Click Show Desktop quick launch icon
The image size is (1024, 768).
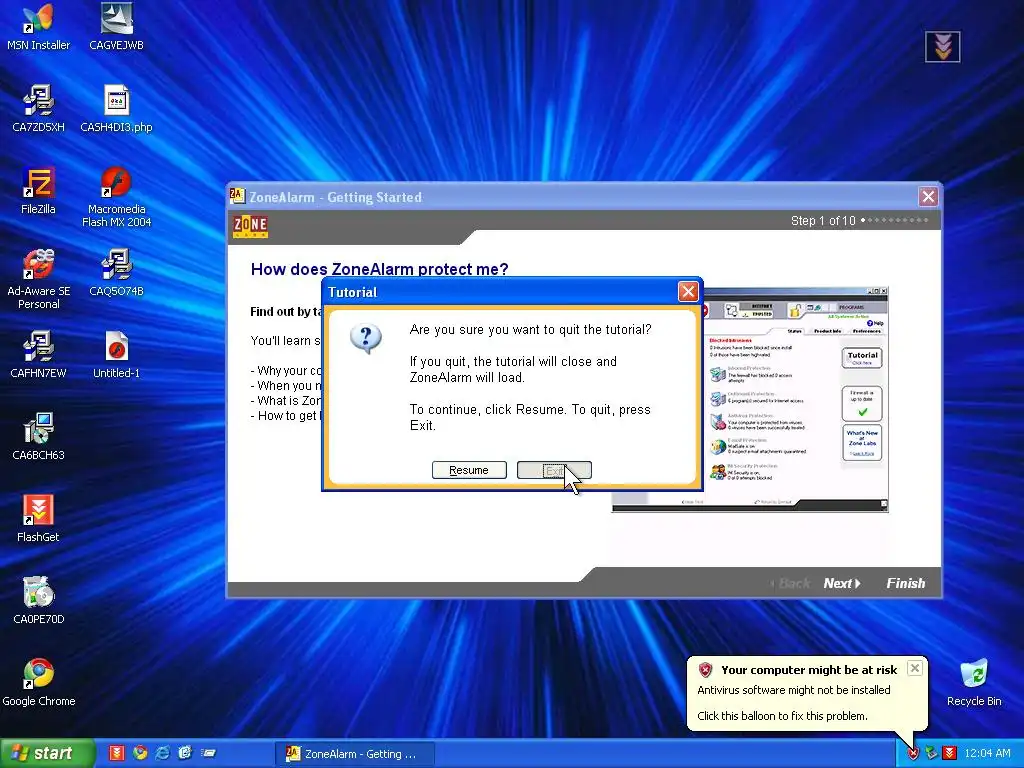tap(208, 753)
